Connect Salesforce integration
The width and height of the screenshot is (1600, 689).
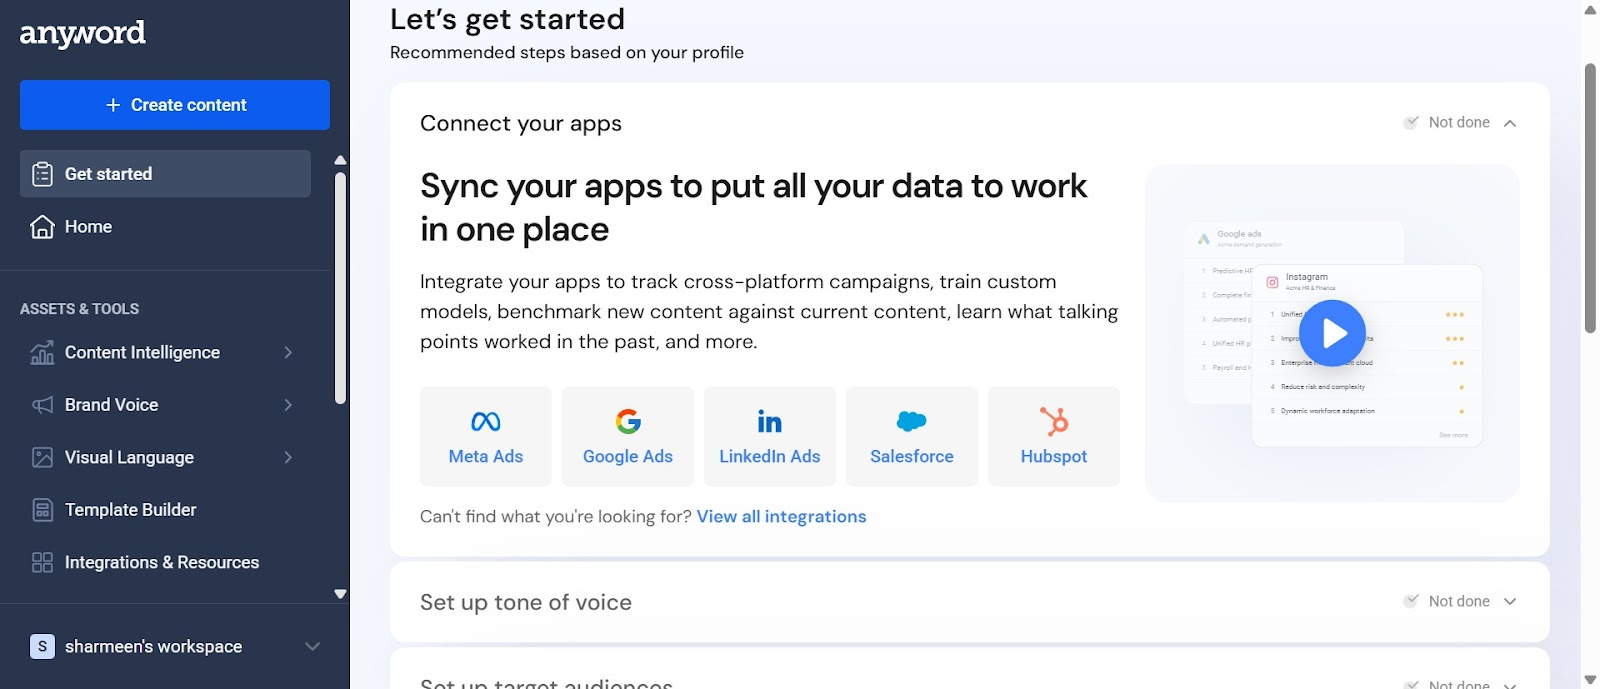pos(912,437)
